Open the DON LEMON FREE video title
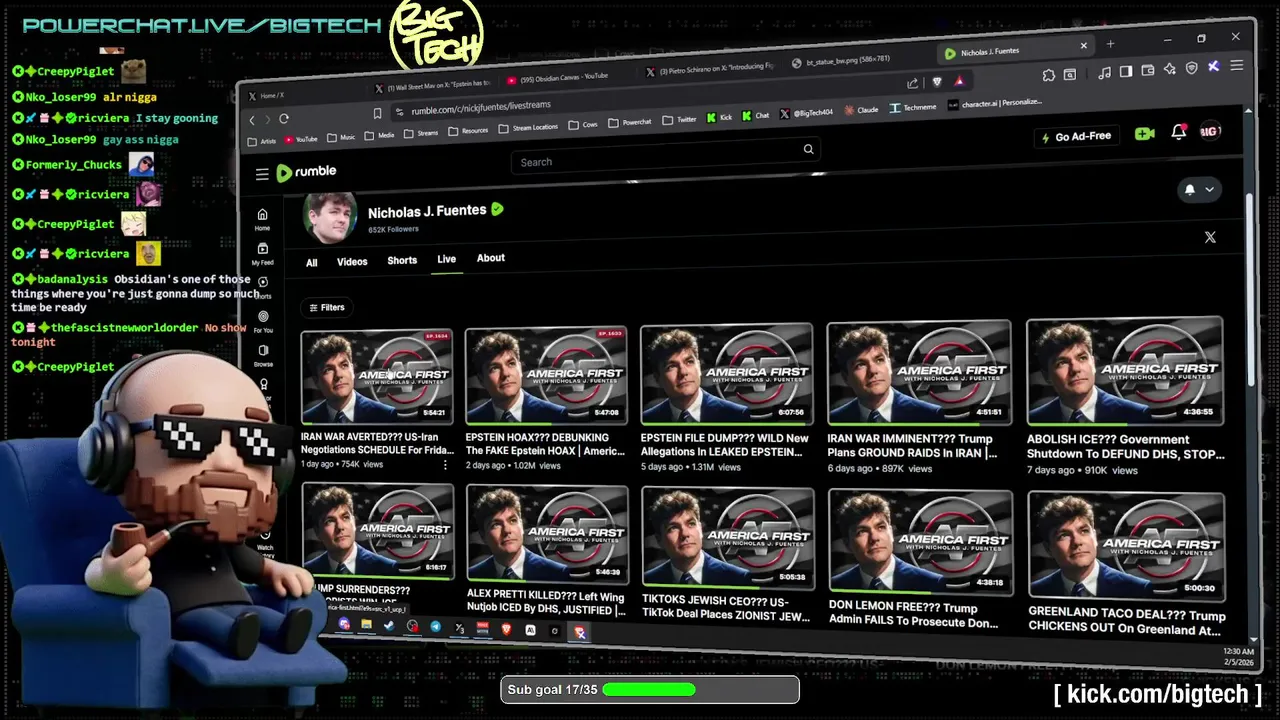Screen dimensions: 1280x720 pyautogui.click(x=914, y=615)
